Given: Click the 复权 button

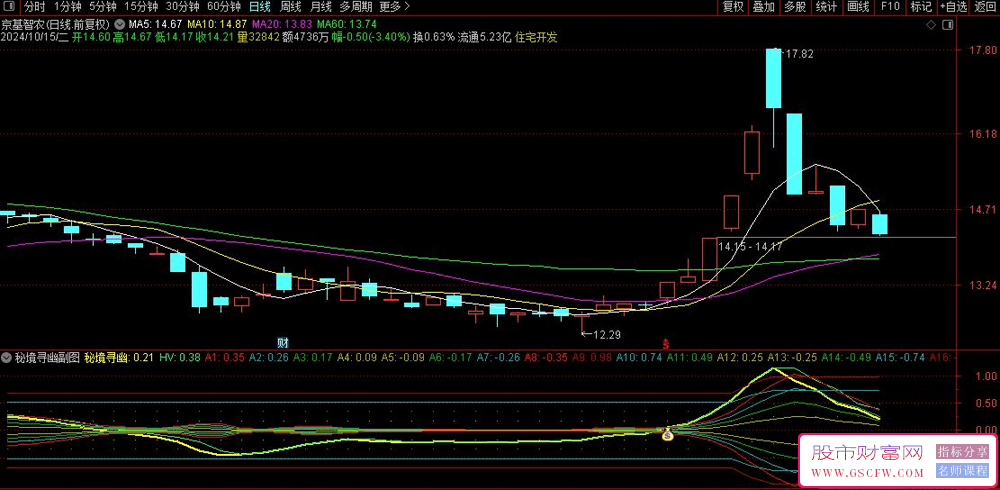Looking at the screenshot, I should [733, 7].
